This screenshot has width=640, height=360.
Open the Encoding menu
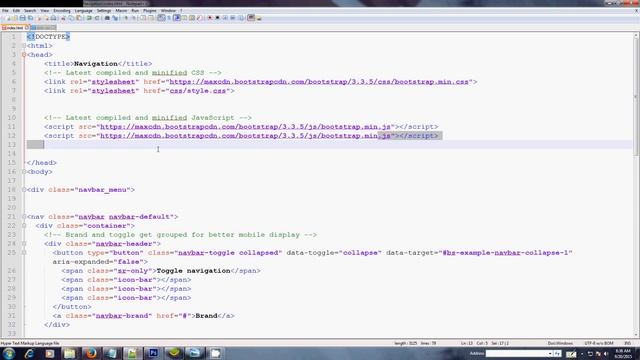tap(62, 11)
